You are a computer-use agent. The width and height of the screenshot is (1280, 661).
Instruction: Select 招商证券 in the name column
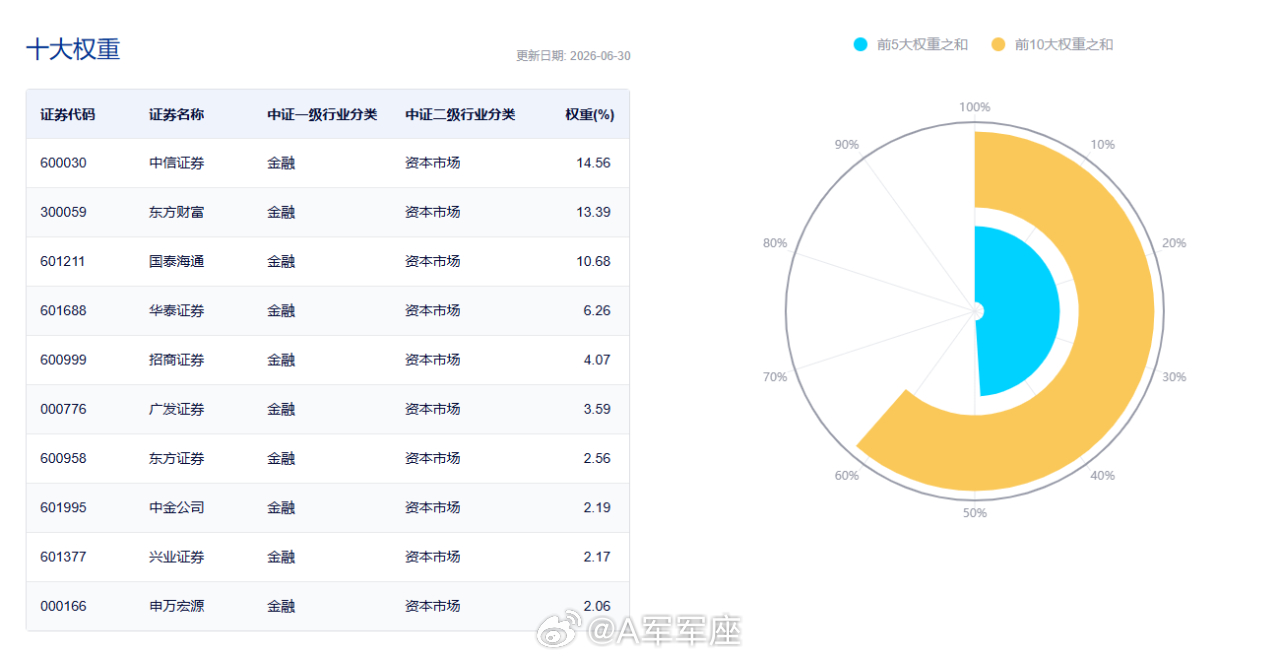pos(176,360)
